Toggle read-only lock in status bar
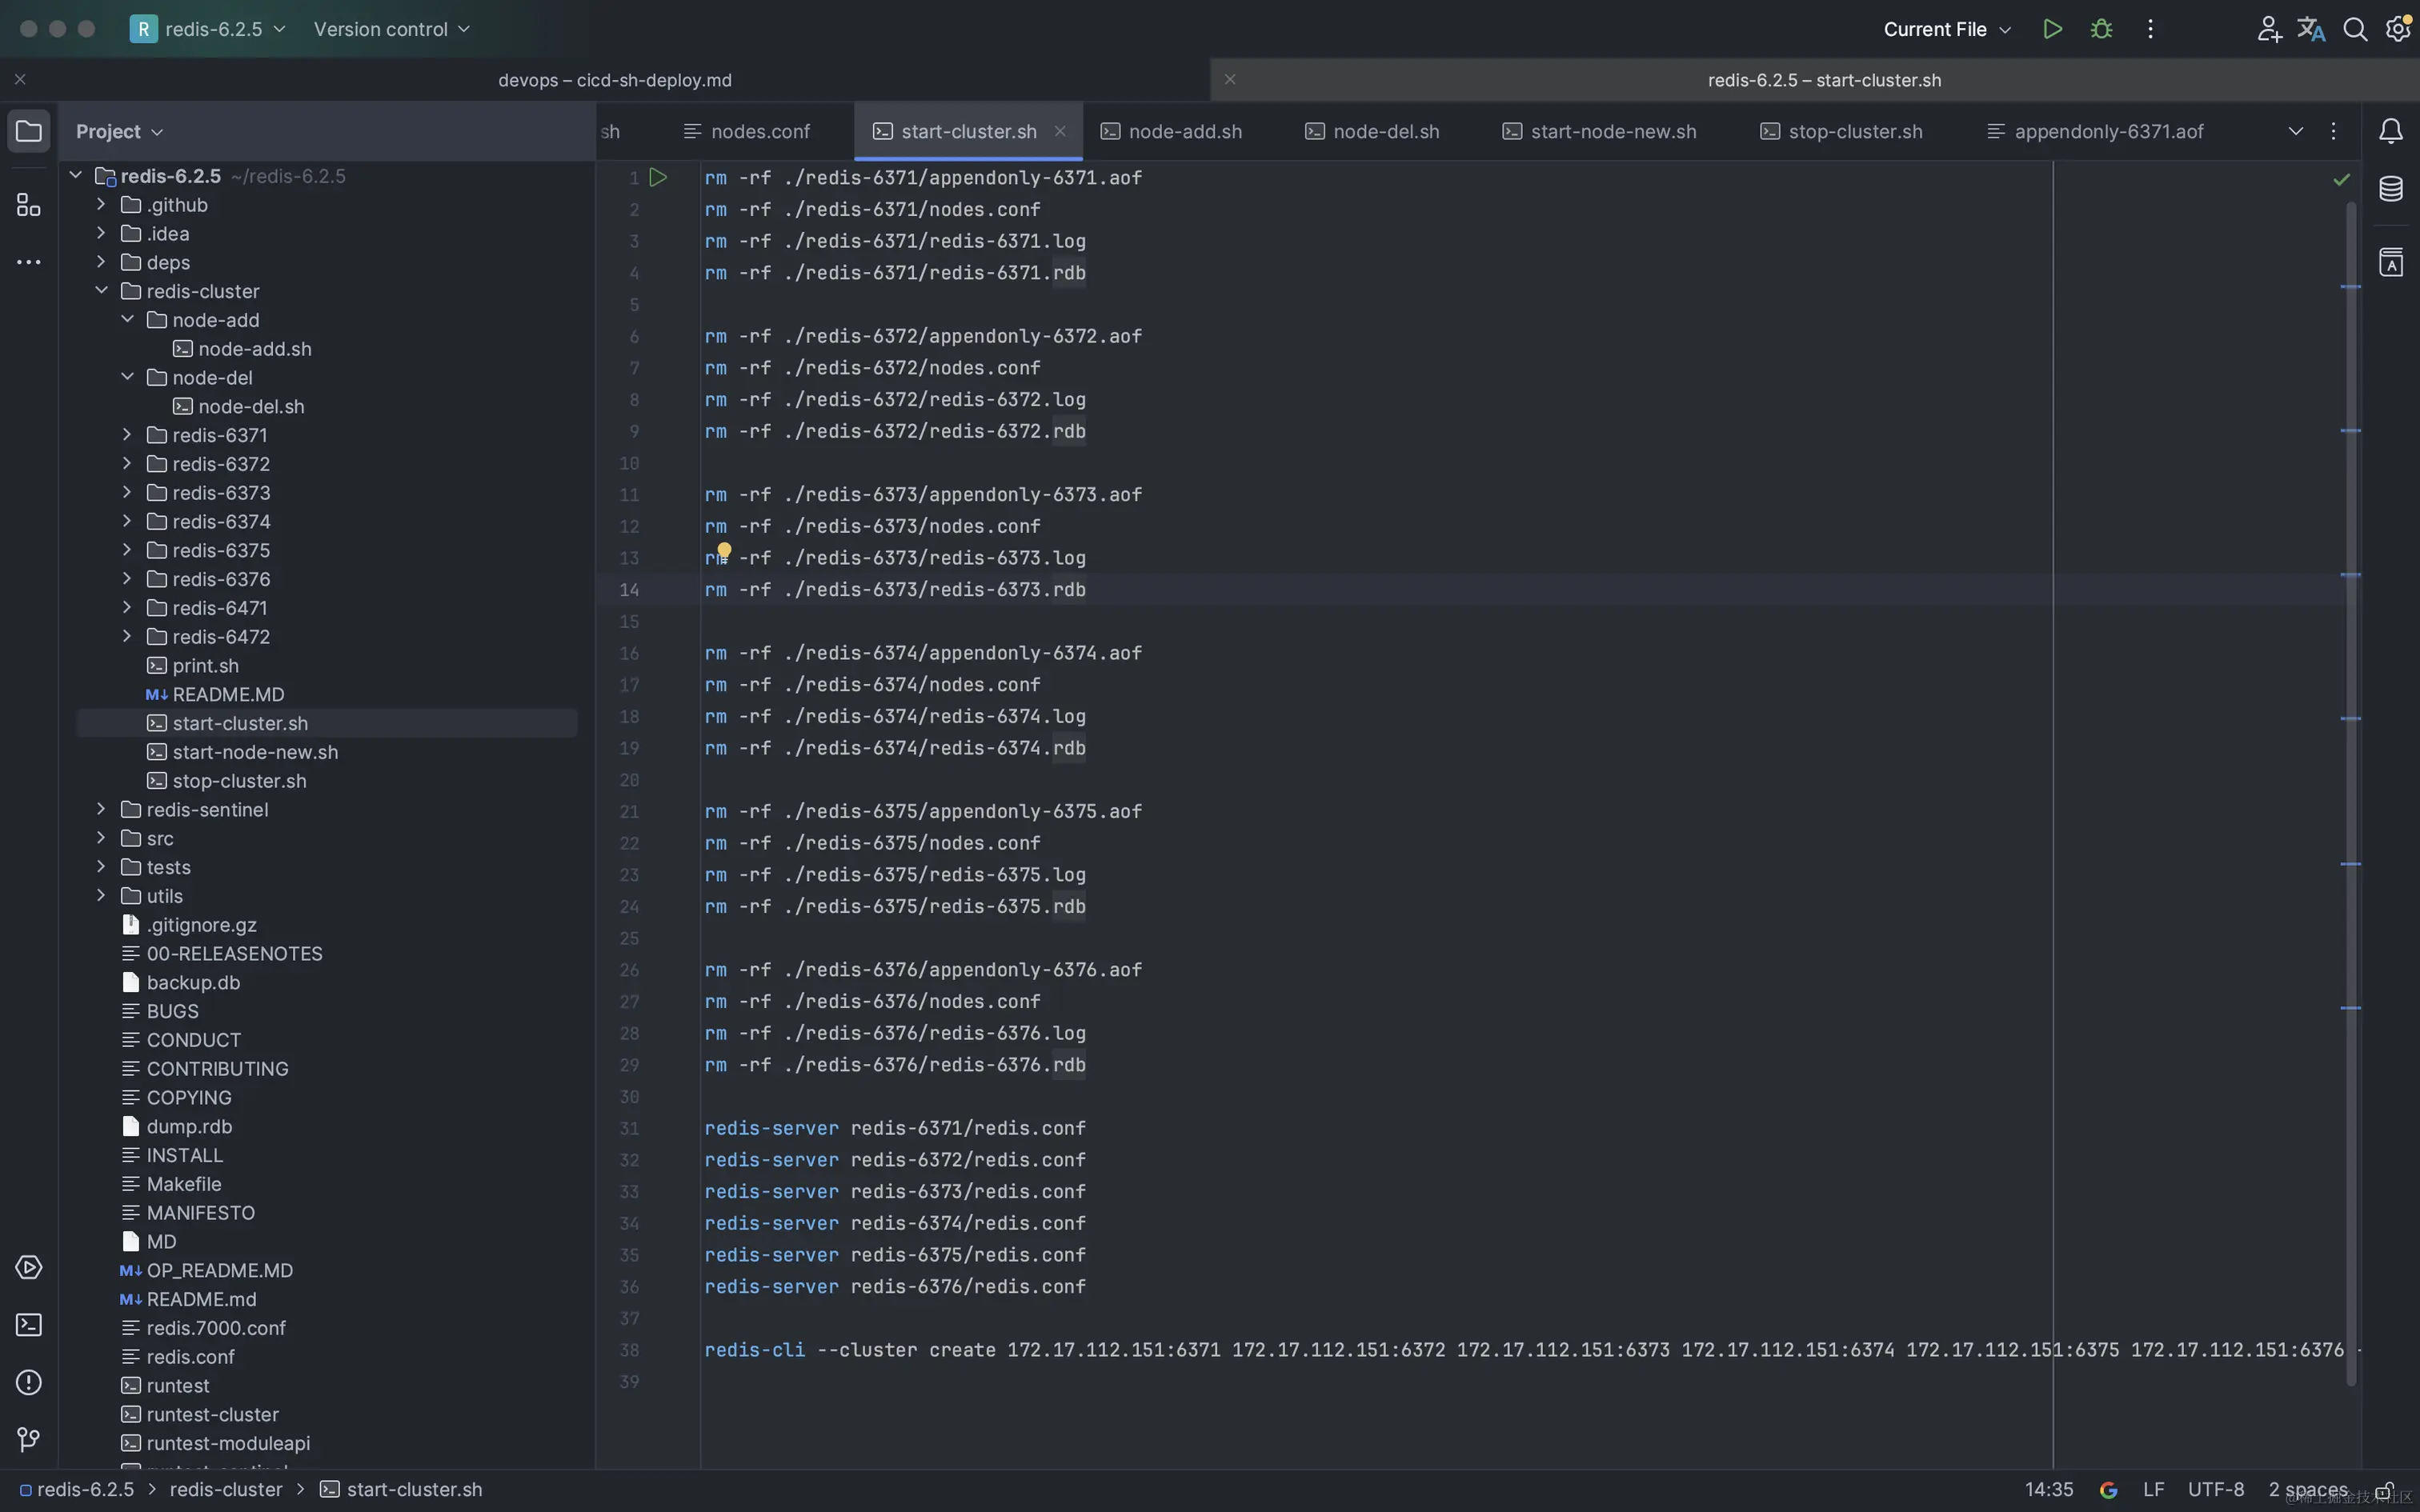Image resolution: width=2420 pixels, height=1512 pixels. point(2385,1490)
